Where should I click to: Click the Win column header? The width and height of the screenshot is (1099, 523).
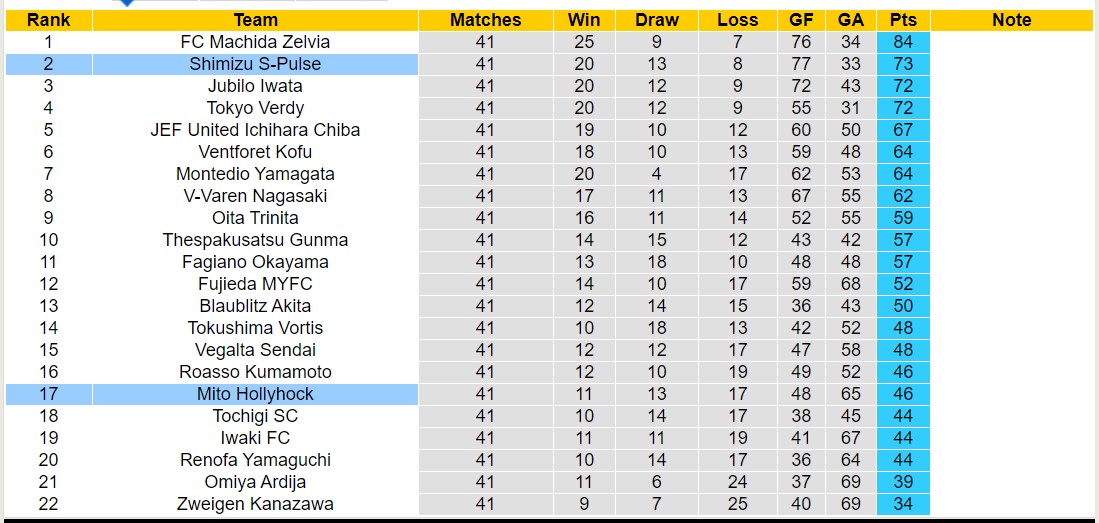(x=584, y=20)
